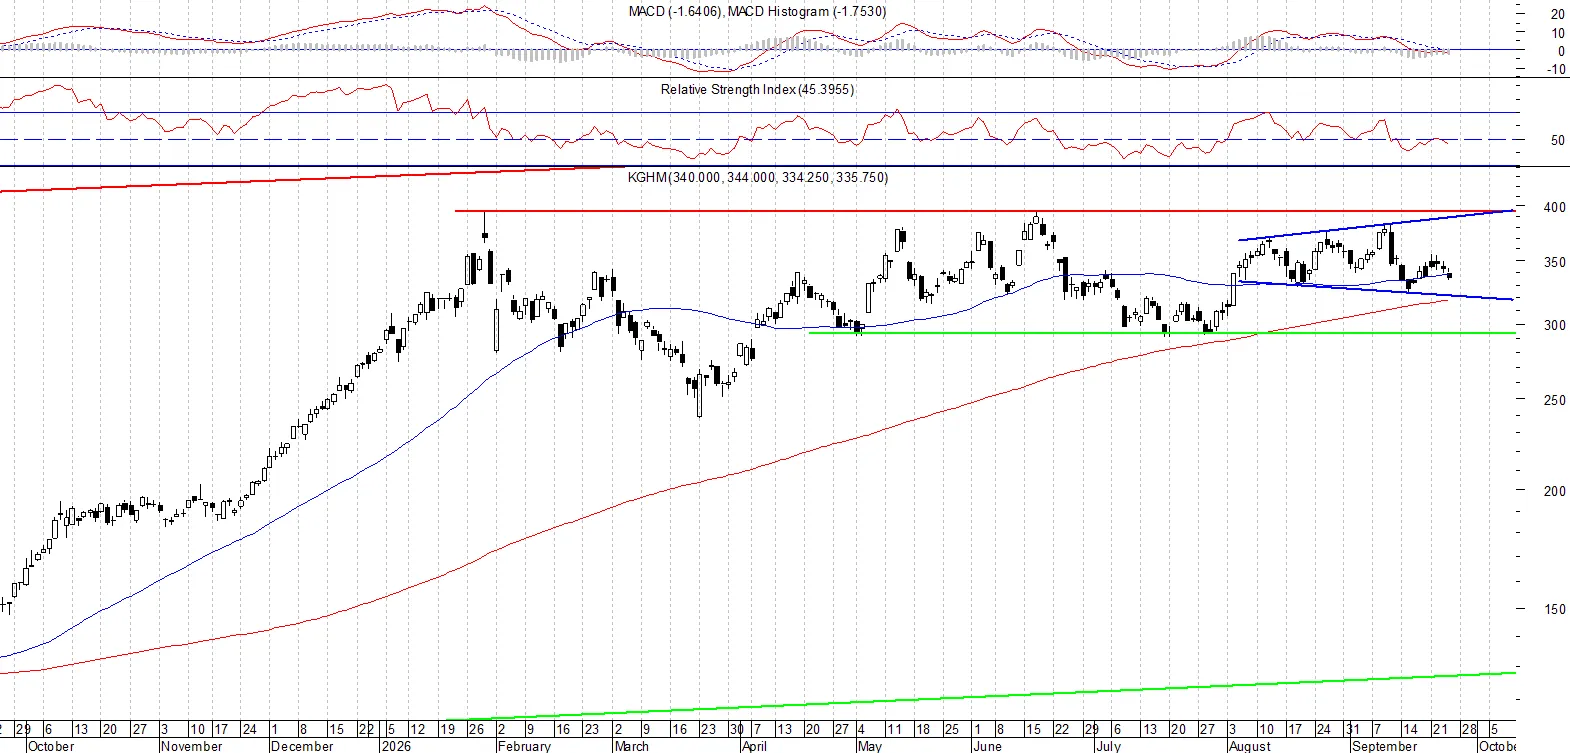Click the 250 price axis label
Screen dimensions: 1570x753
[x=1555, y=401]
